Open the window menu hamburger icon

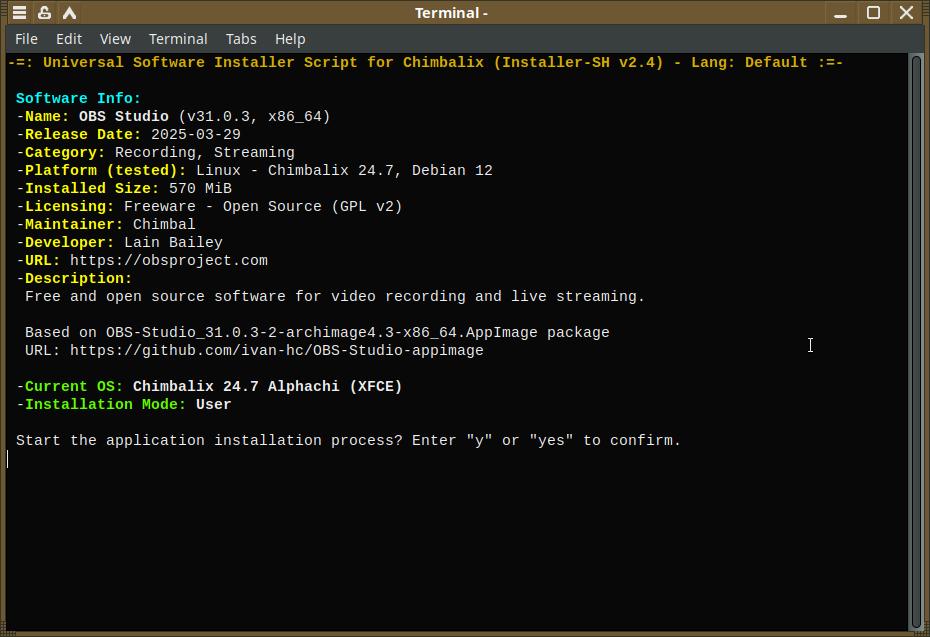coord(19,13)
